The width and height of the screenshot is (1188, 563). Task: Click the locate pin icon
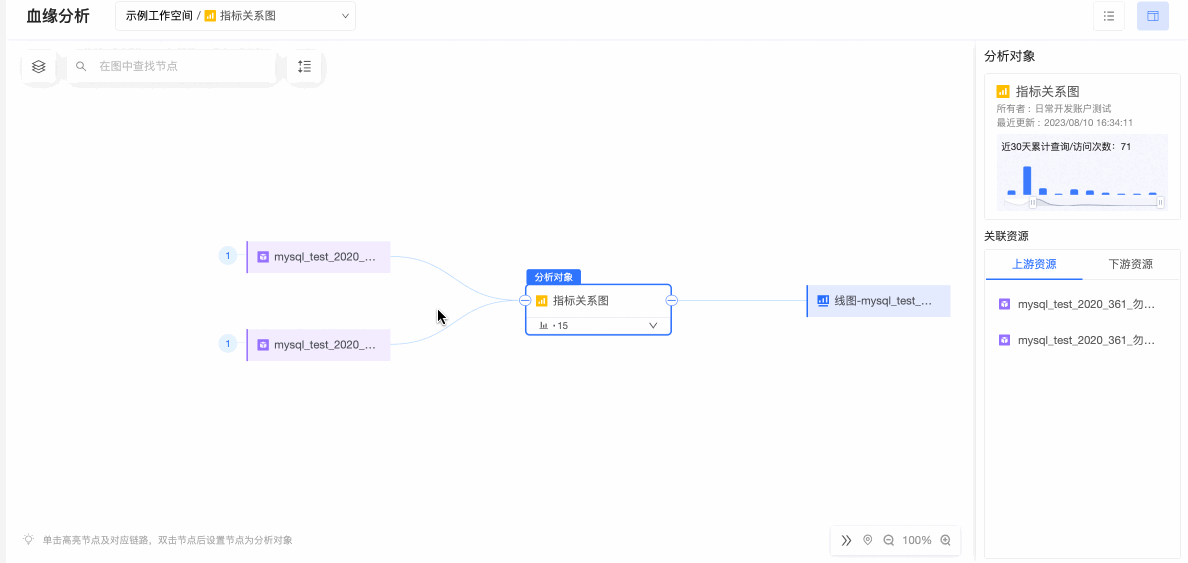867,540
